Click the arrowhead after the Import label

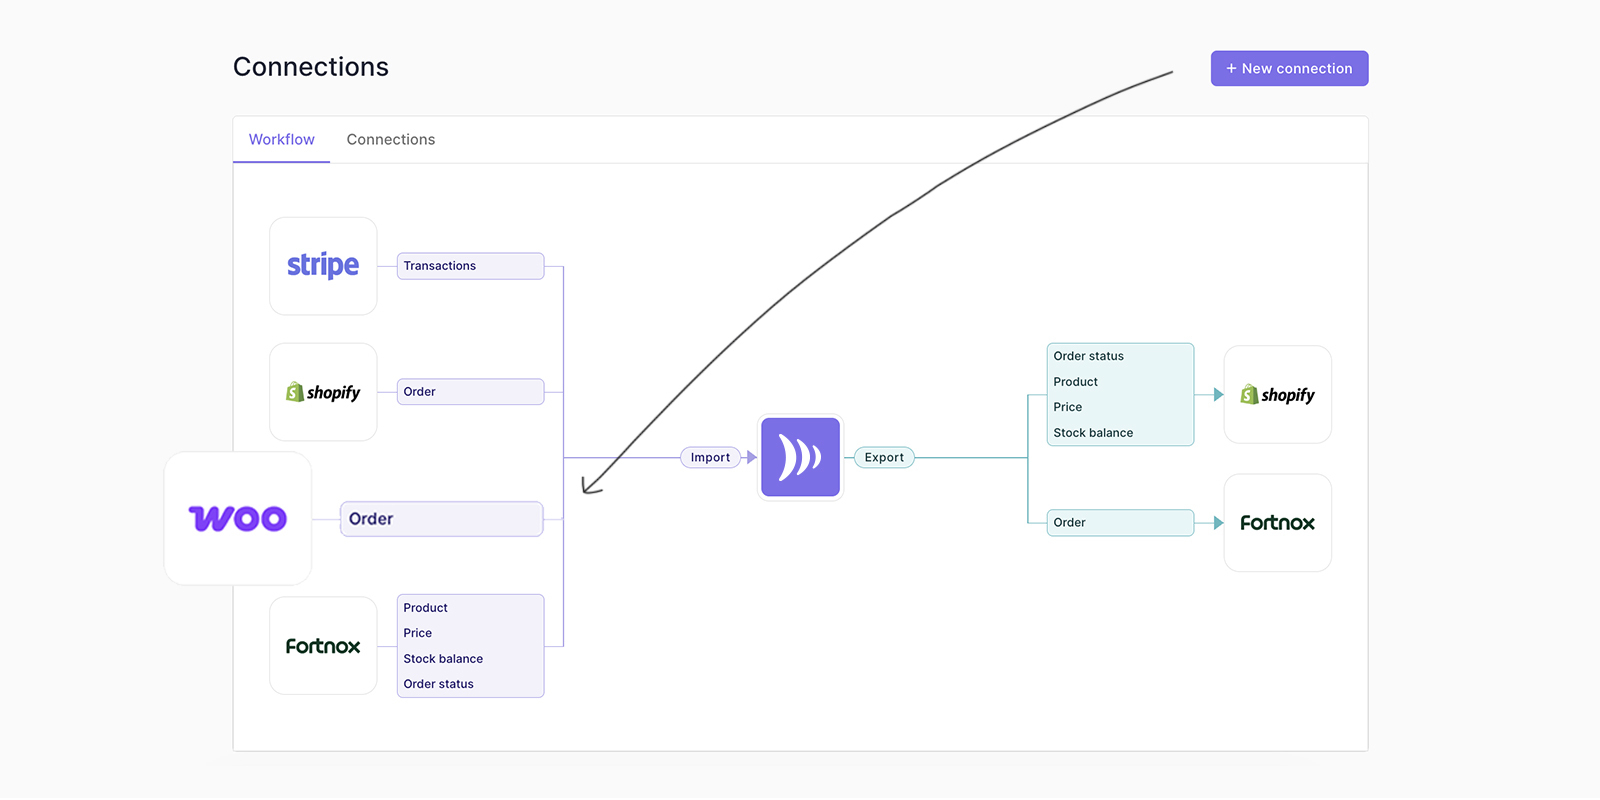point(752,457)
